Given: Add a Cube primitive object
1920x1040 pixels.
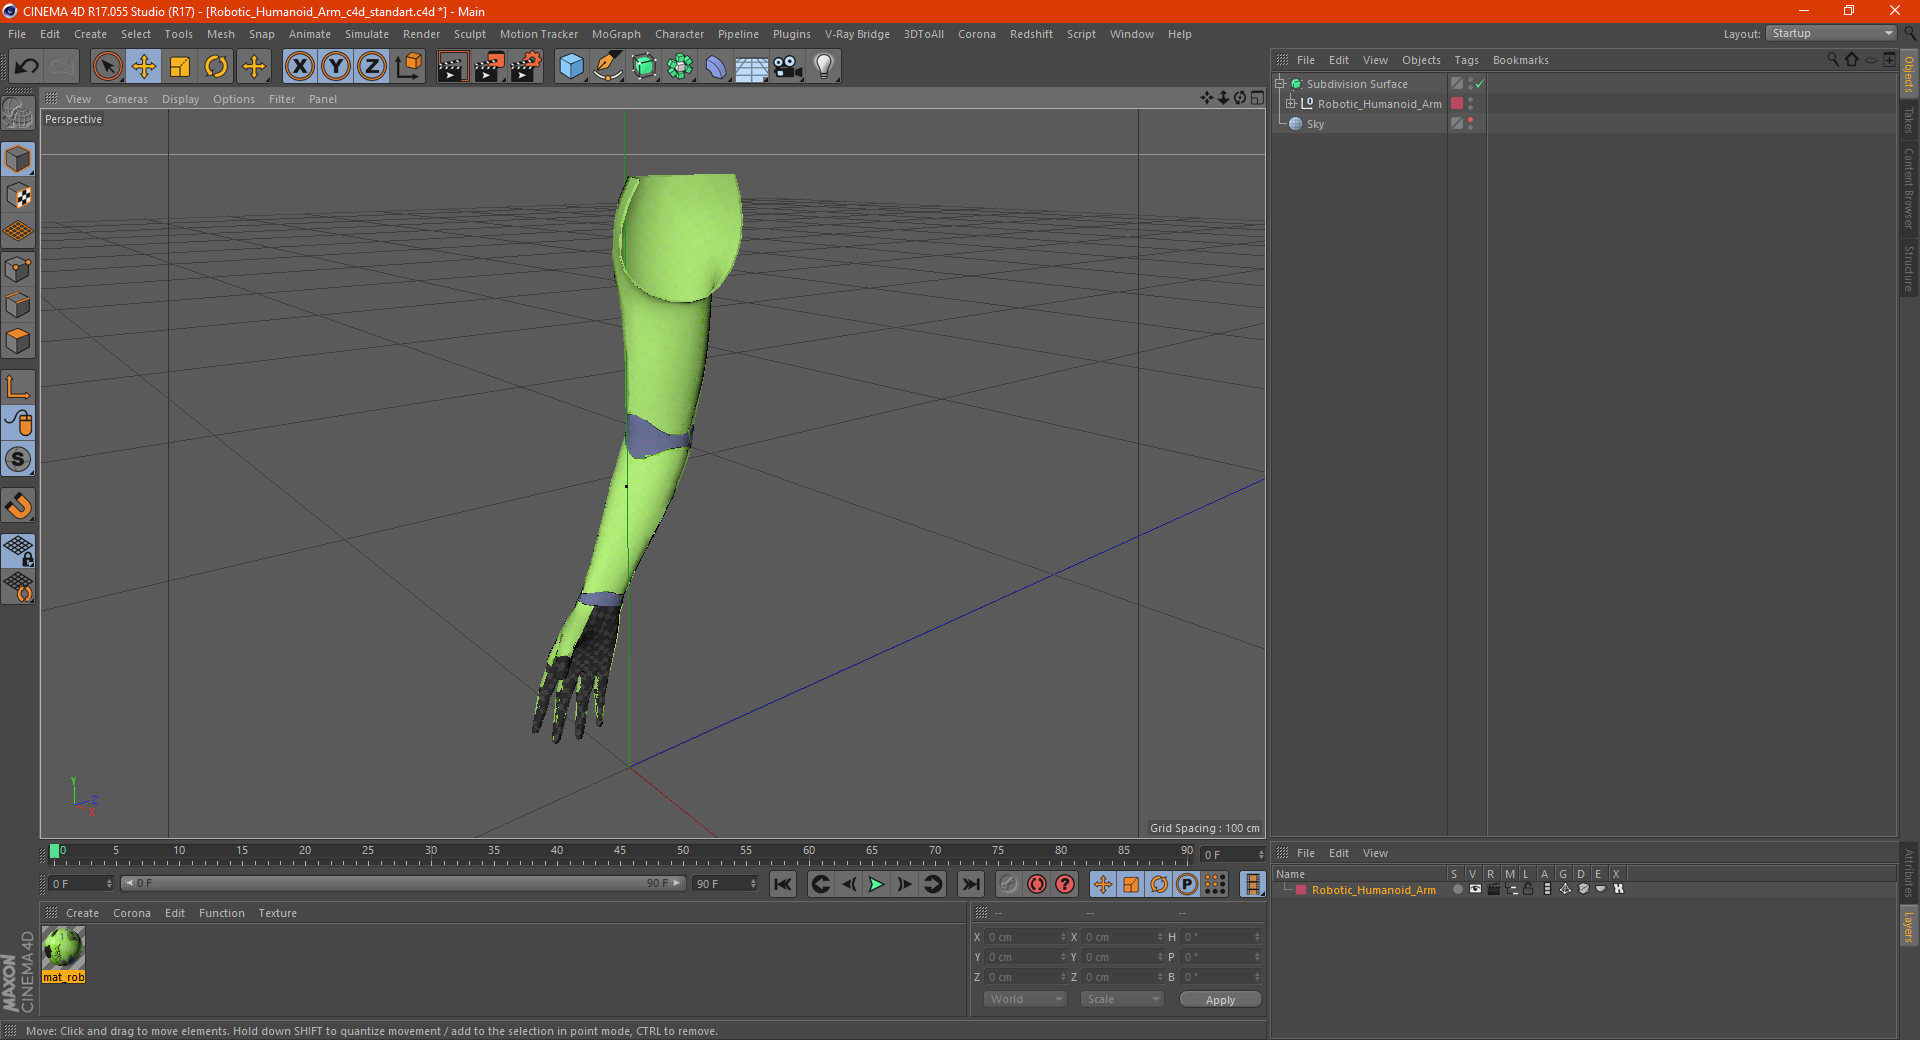Looking at the screenshot, I should 571,67.
